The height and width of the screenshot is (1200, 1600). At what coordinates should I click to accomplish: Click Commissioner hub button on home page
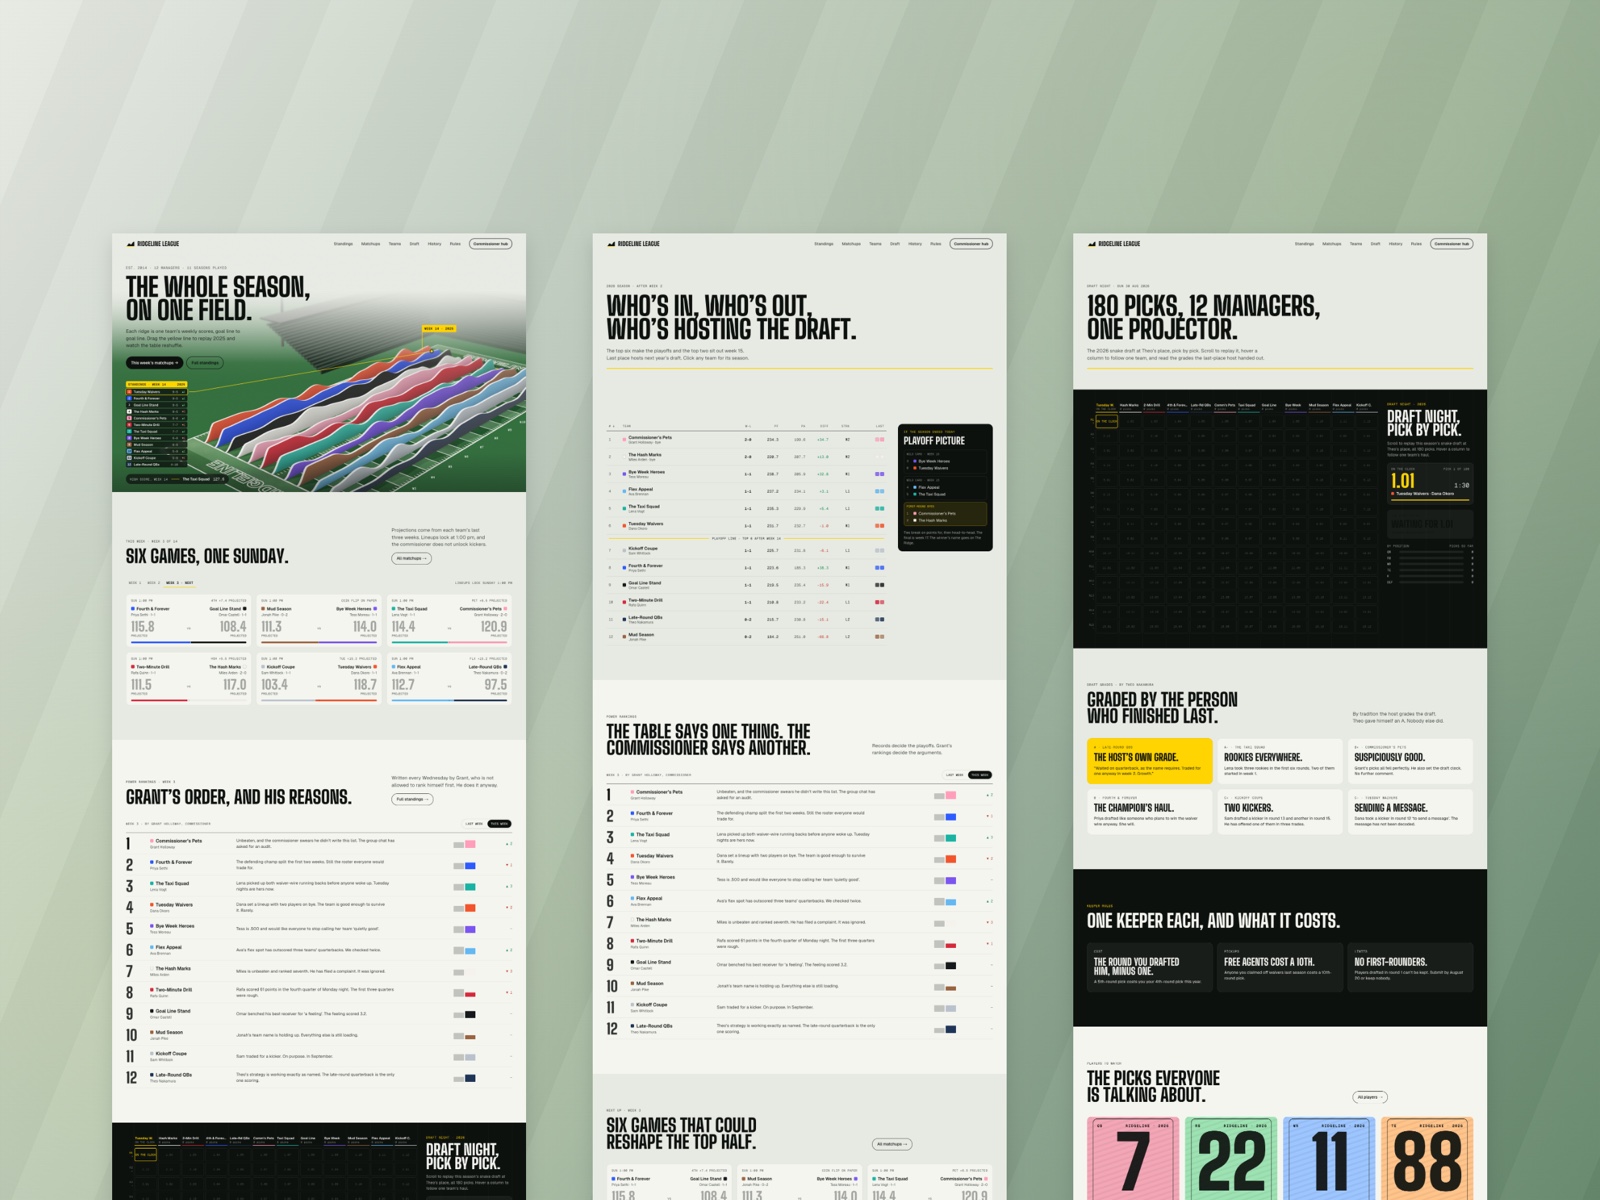[490, 243]
